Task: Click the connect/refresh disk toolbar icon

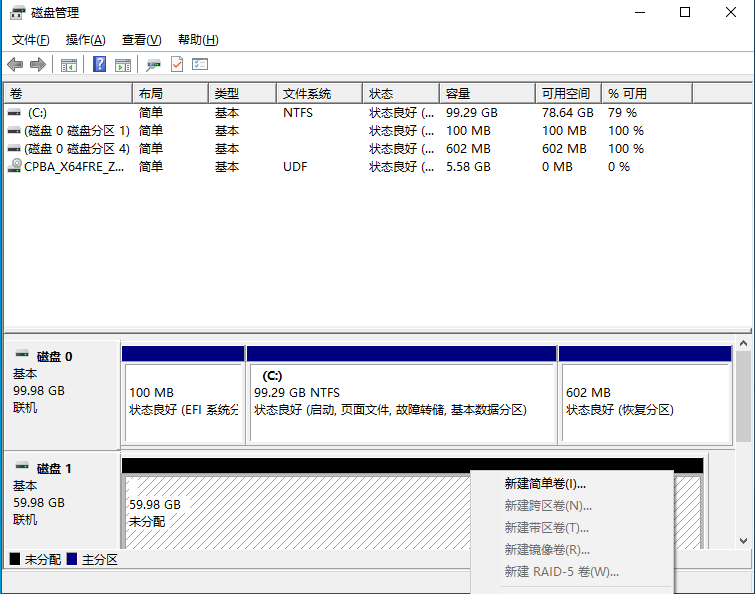Action: (x=154, y=65)
